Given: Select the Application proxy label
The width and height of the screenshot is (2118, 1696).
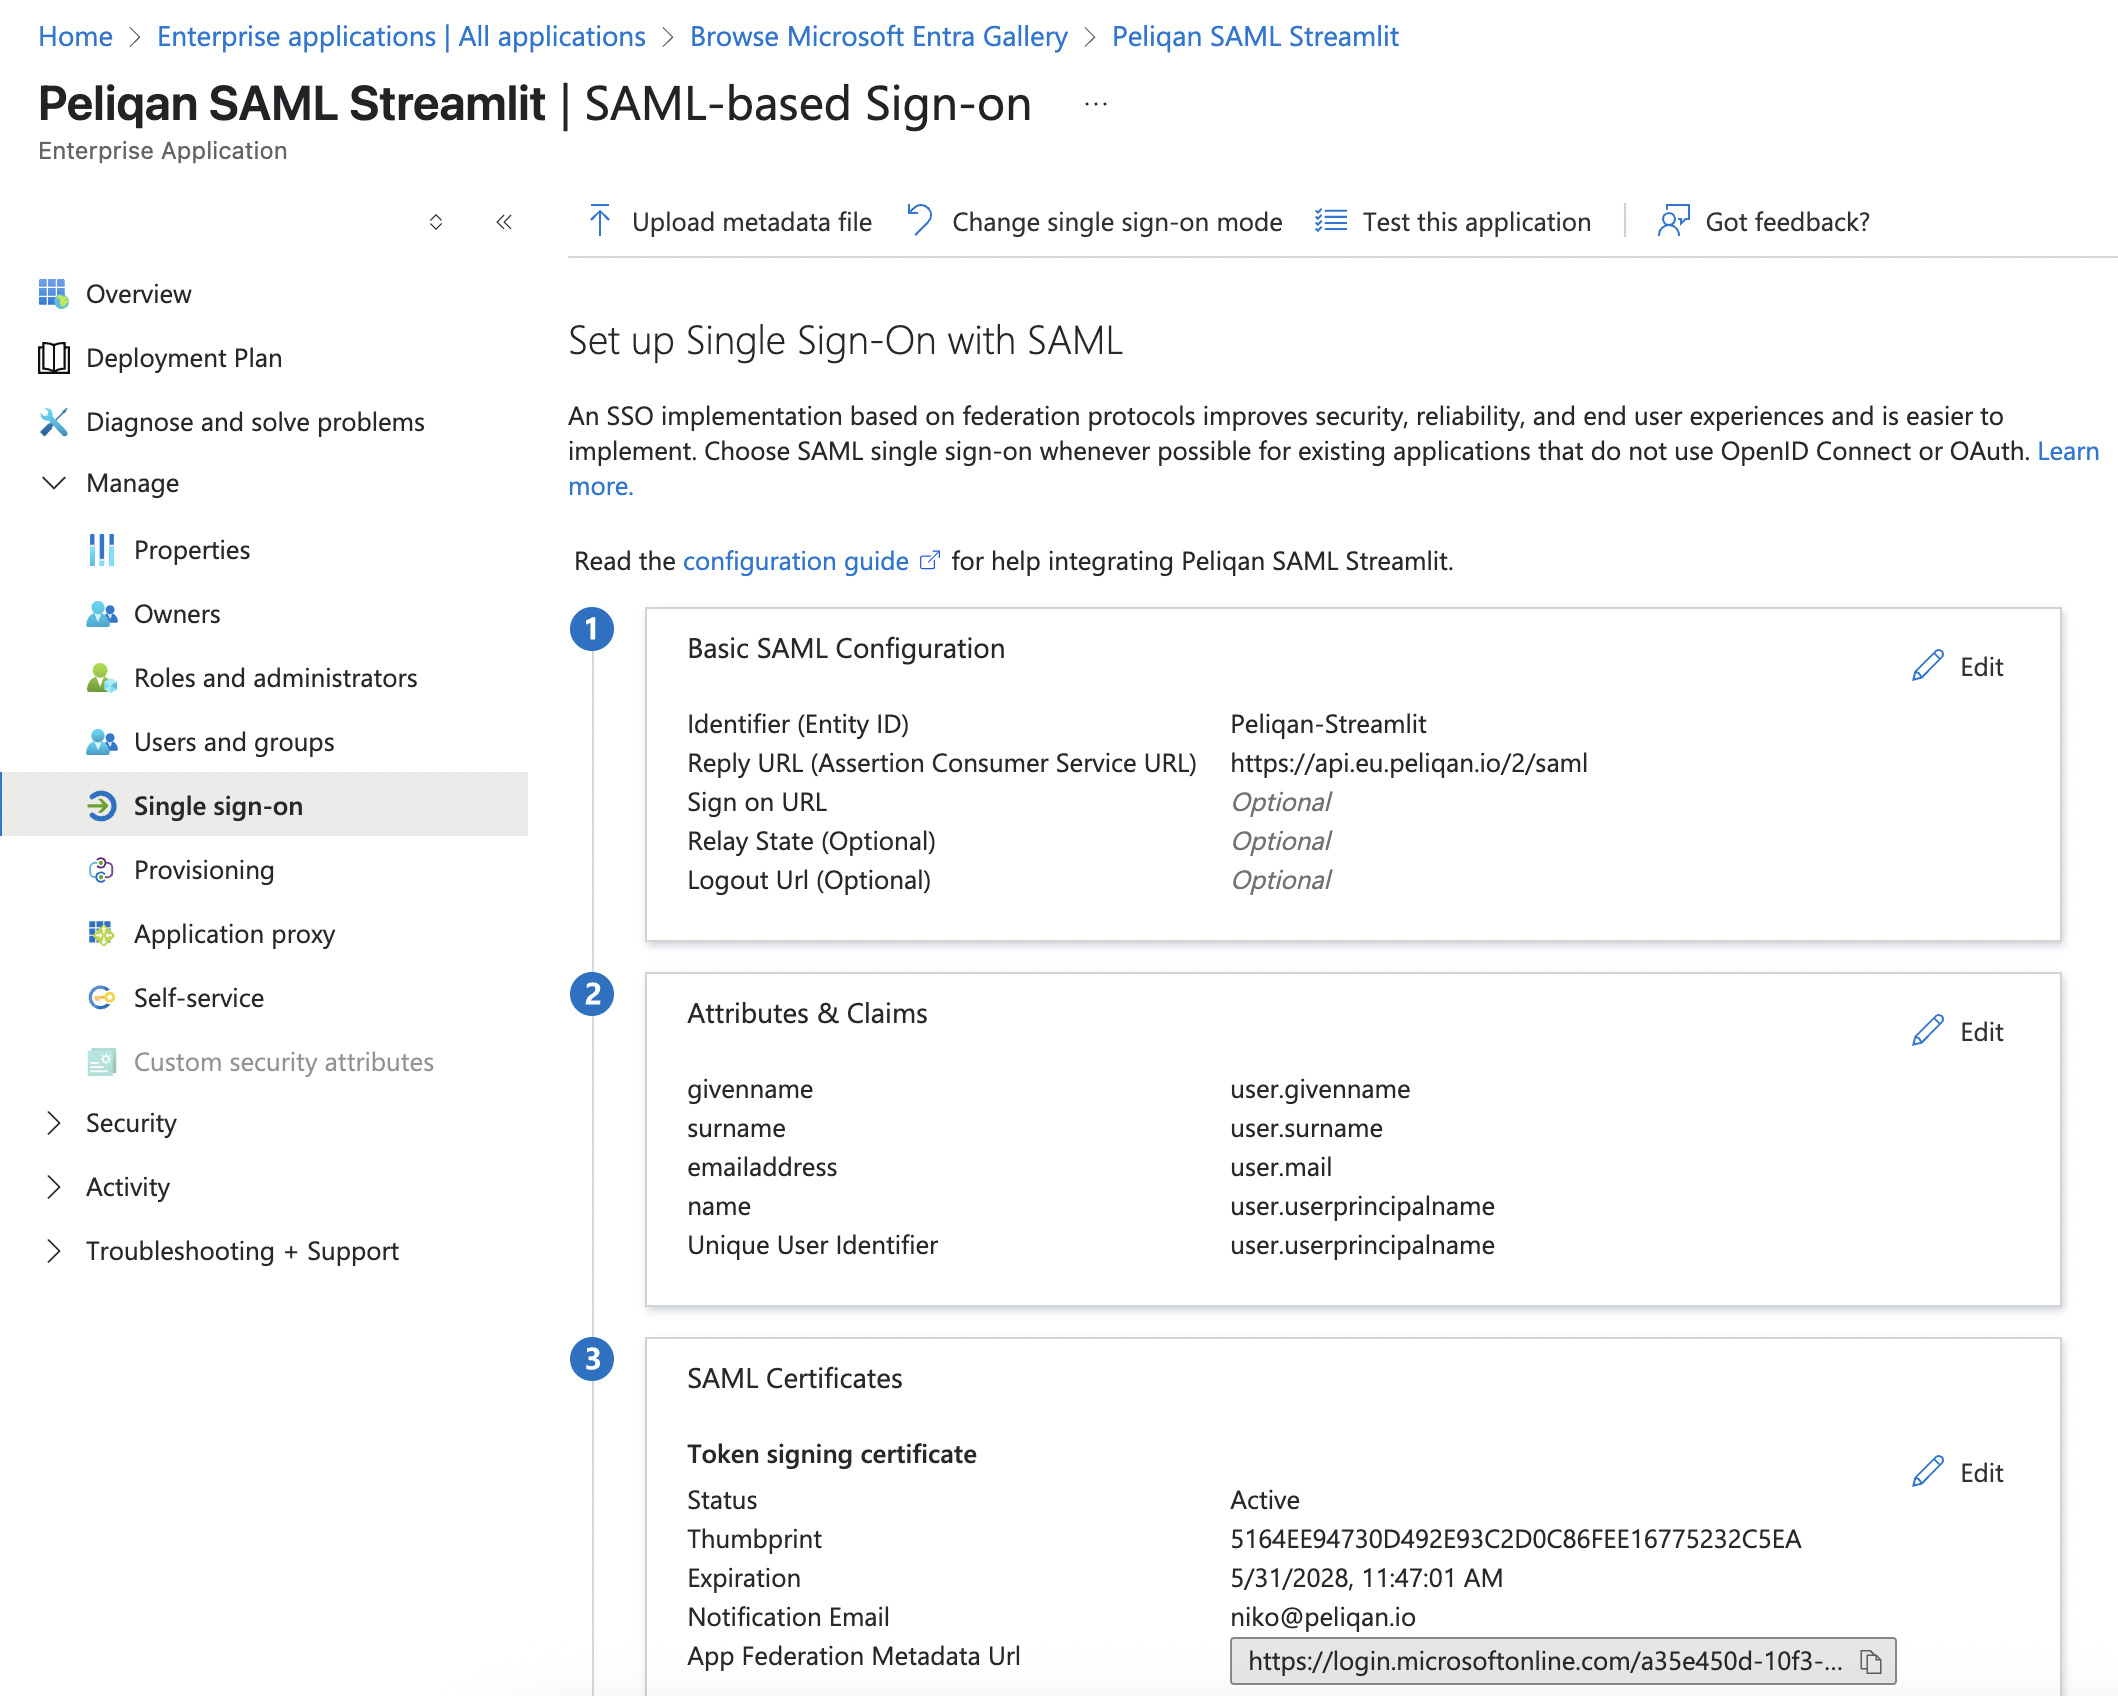Looking at the screenshot, I should coord(235,934).
